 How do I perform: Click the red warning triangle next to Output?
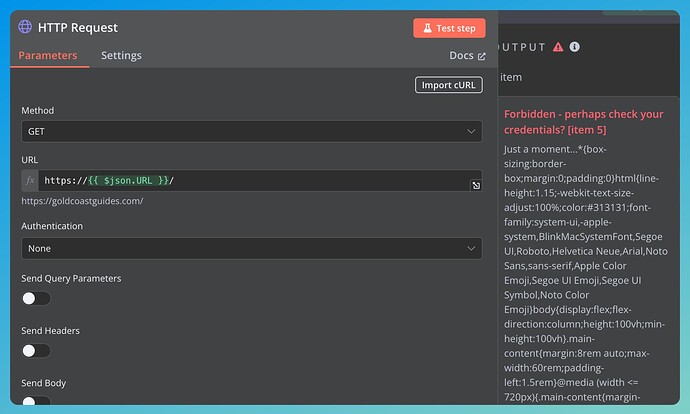click(558, 47)
